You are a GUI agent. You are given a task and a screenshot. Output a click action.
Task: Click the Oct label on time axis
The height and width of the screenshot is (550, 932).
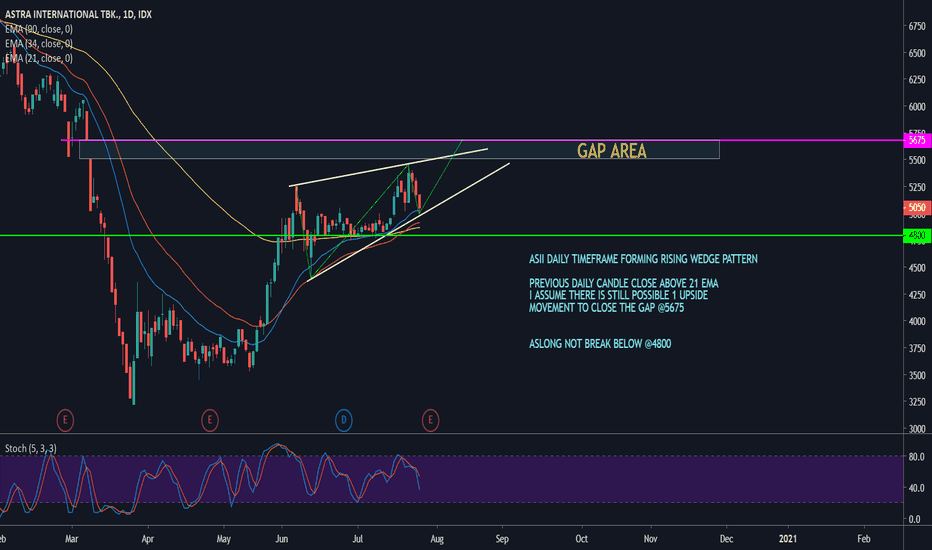(581, 539)
